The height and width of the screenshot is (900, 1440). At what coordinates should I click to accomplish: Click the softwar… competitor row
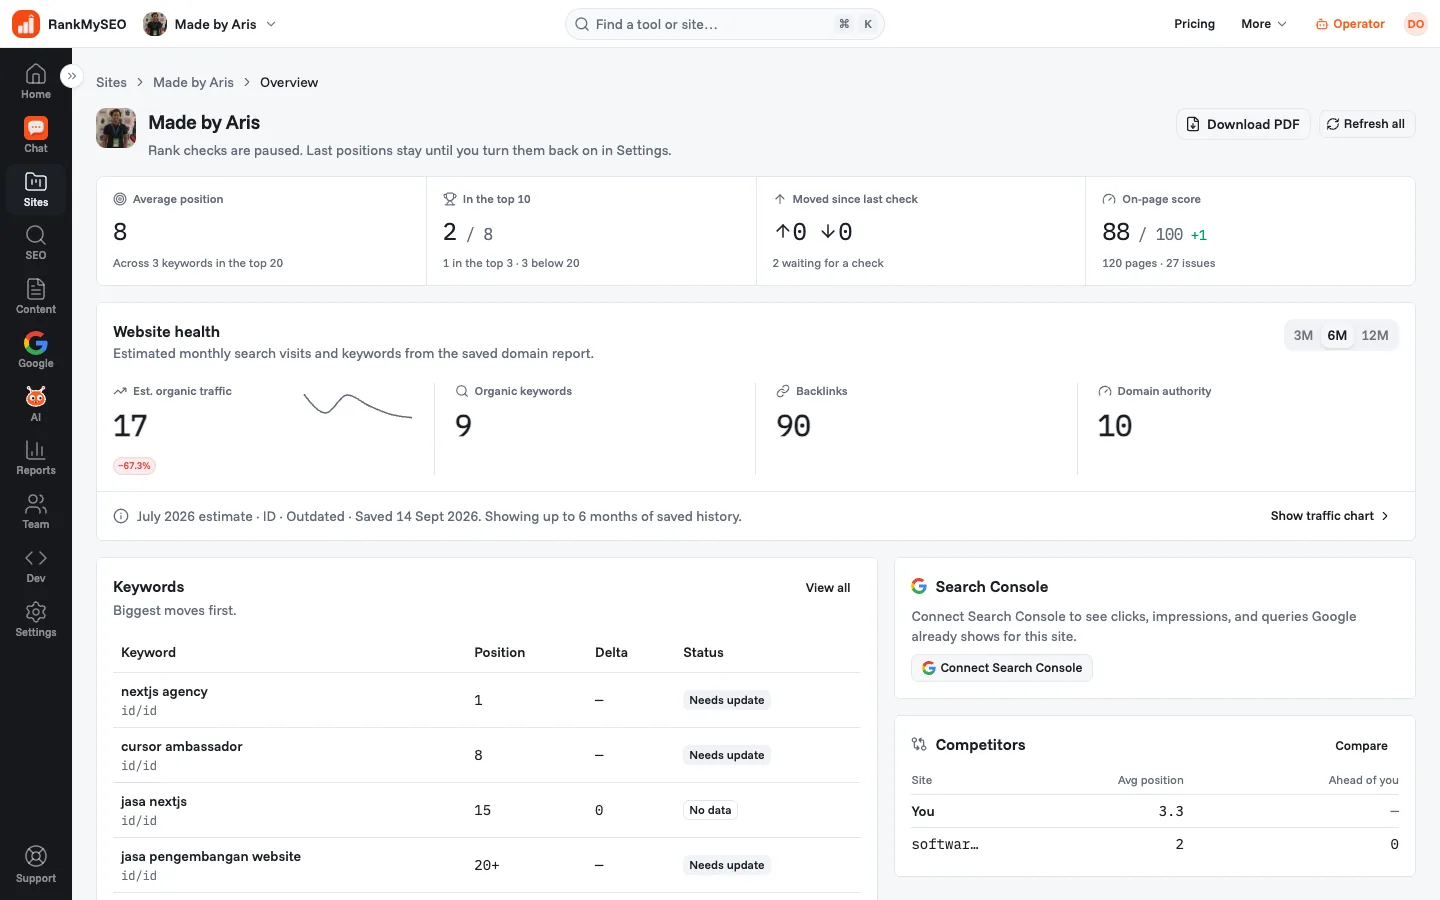[x=1155, y=844]
